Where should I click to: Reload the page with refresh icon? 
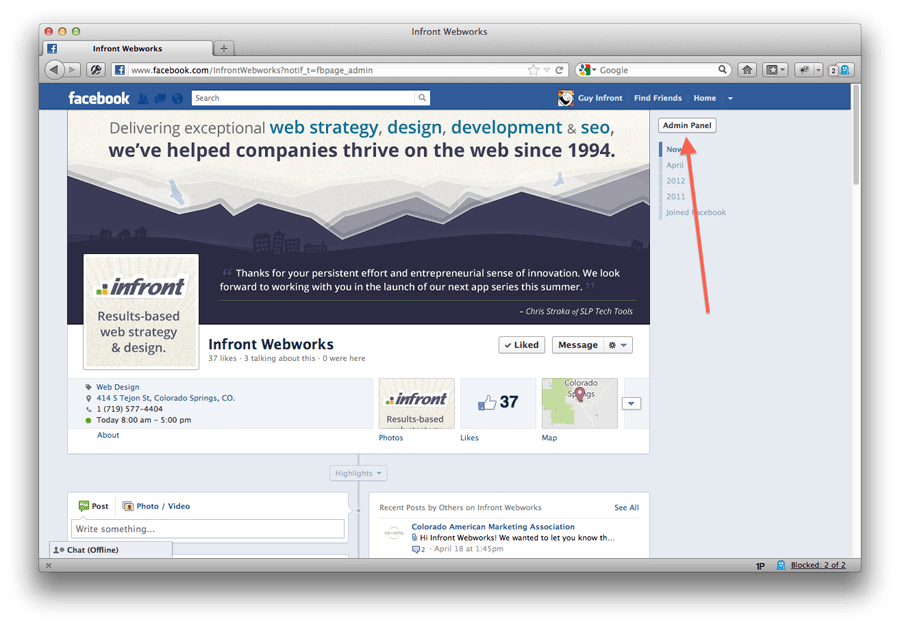(x=559, y=70)
